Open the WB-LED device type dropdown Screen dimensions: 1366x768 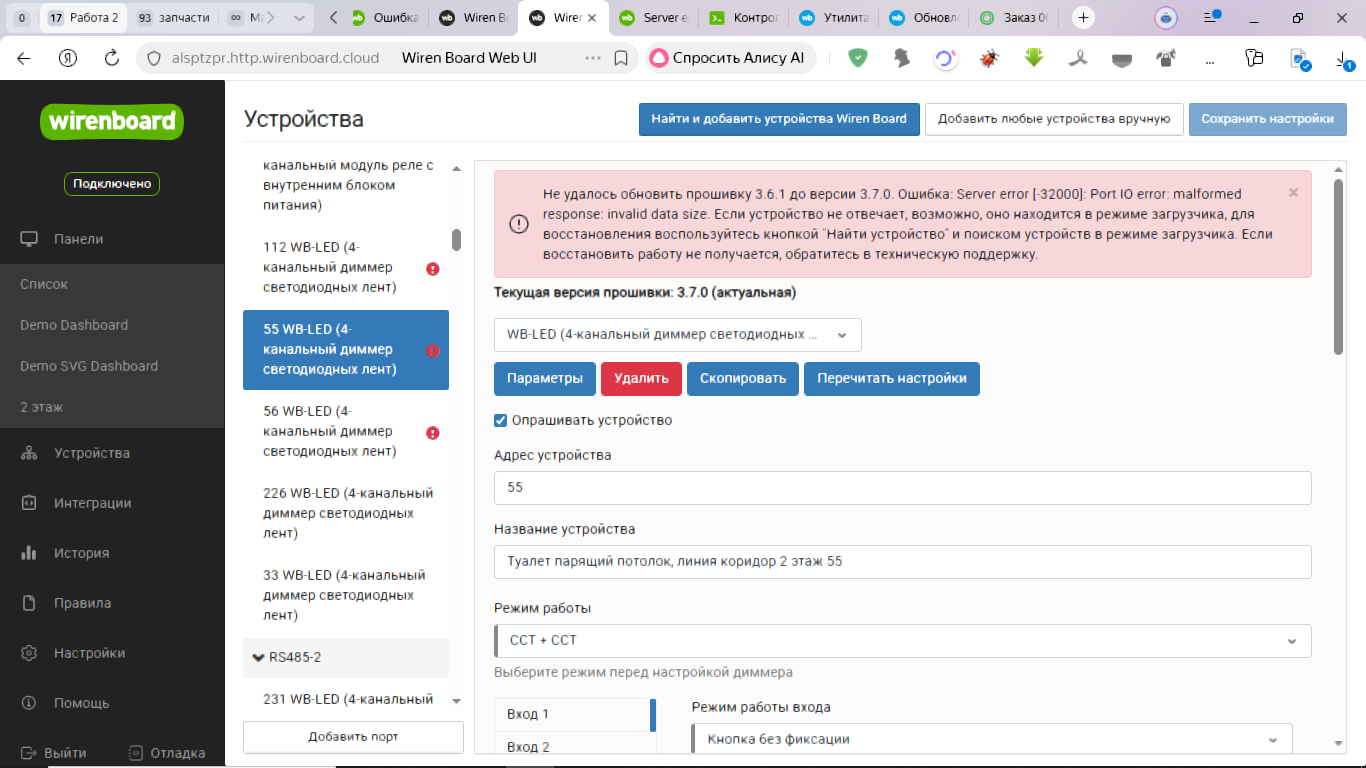tap(677, 335)
